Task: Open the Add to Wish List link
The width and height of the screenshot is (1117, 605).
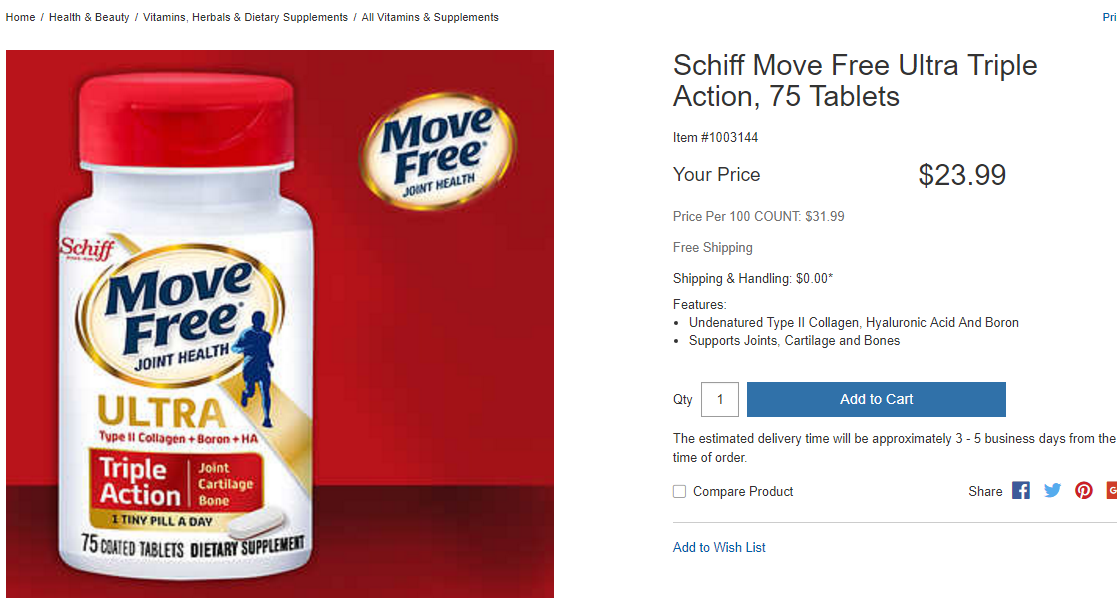Action: 719,547
